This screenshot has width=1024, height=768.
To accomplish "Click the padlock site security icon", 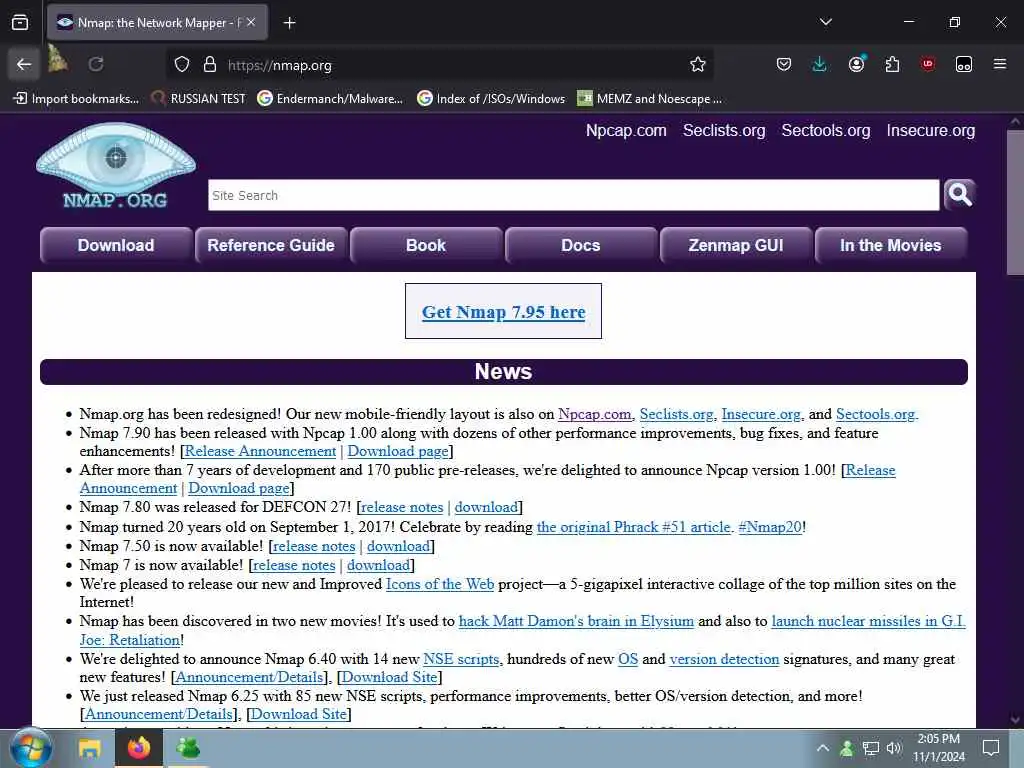I will 210,65.
